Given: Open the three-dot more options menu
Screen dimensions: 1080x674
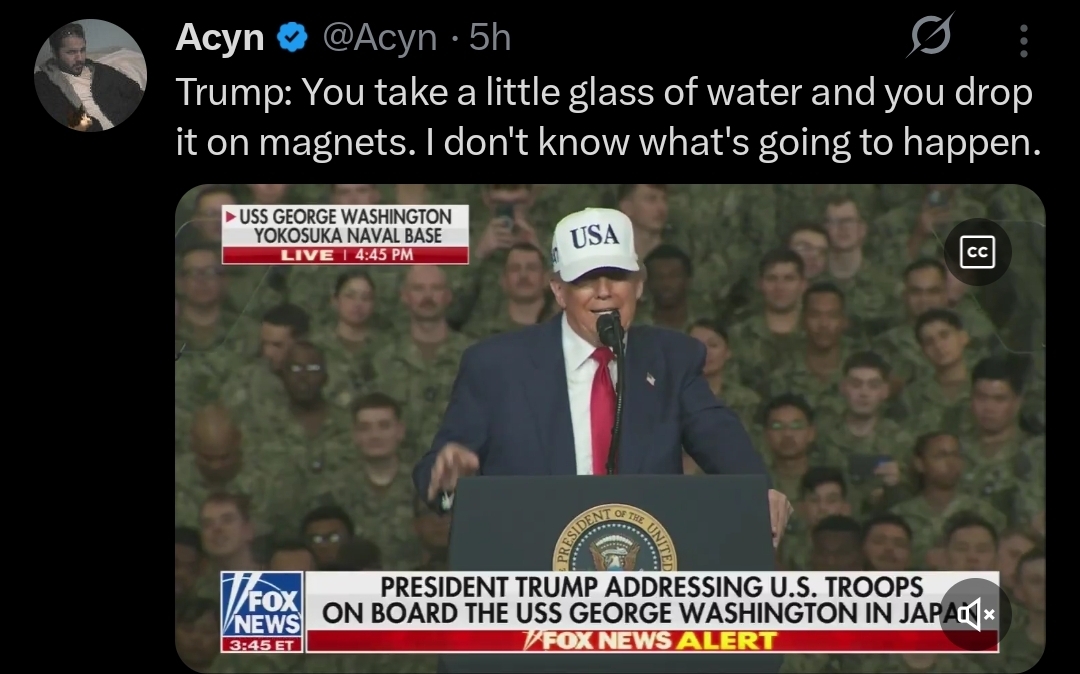Looking at the screenshot, I should (x=1024, y=40).
